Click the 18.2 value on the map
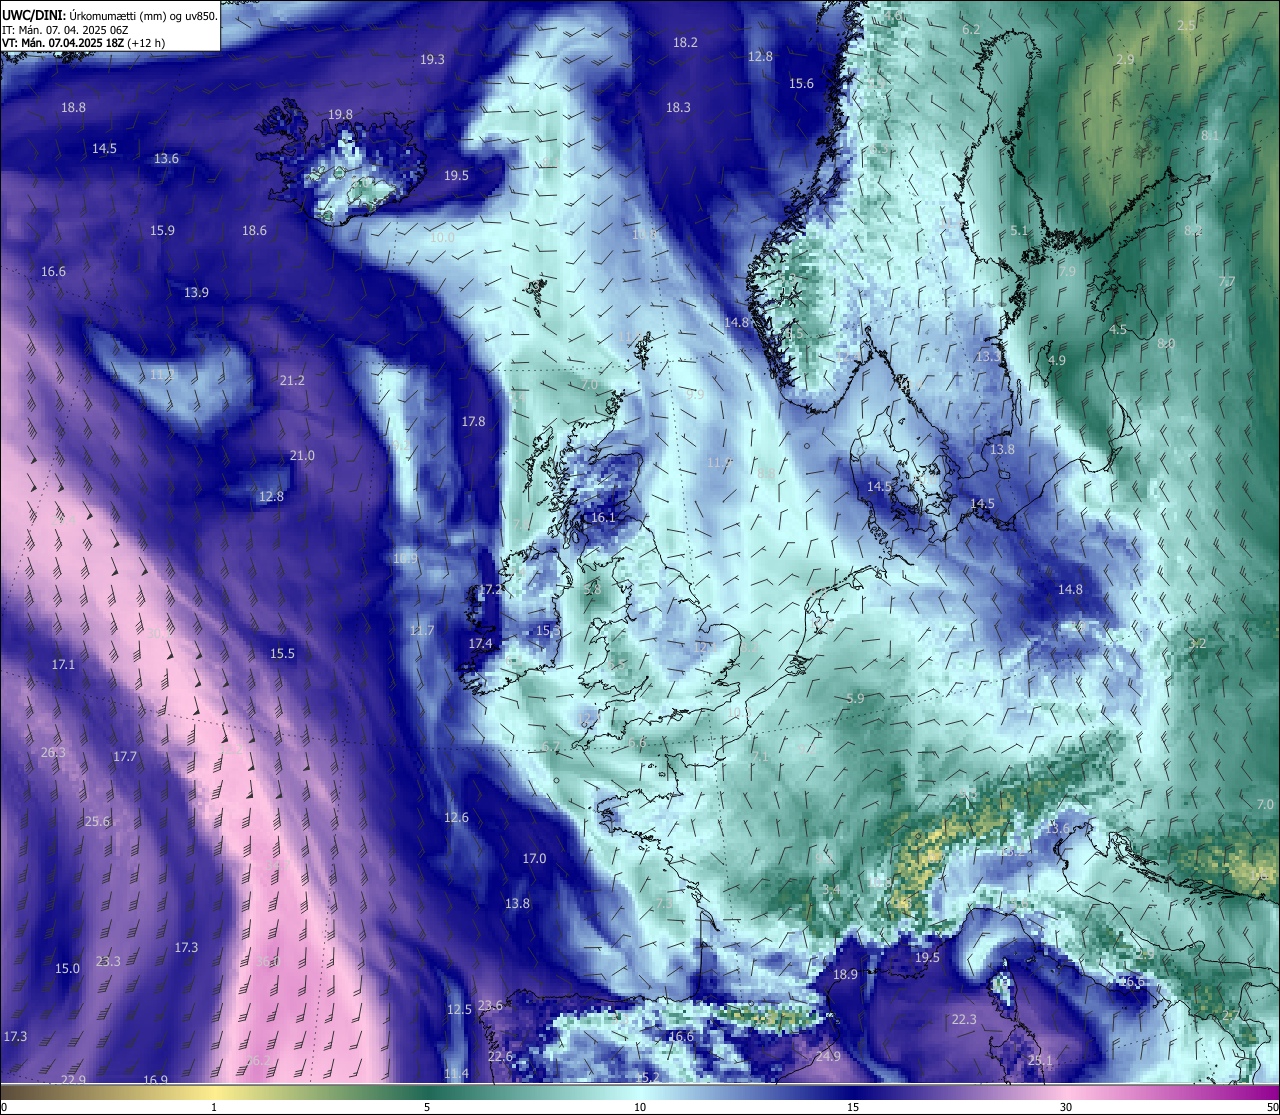Image resolution: width=1280 pixels, height=1115 pixels. pos(685,43)
